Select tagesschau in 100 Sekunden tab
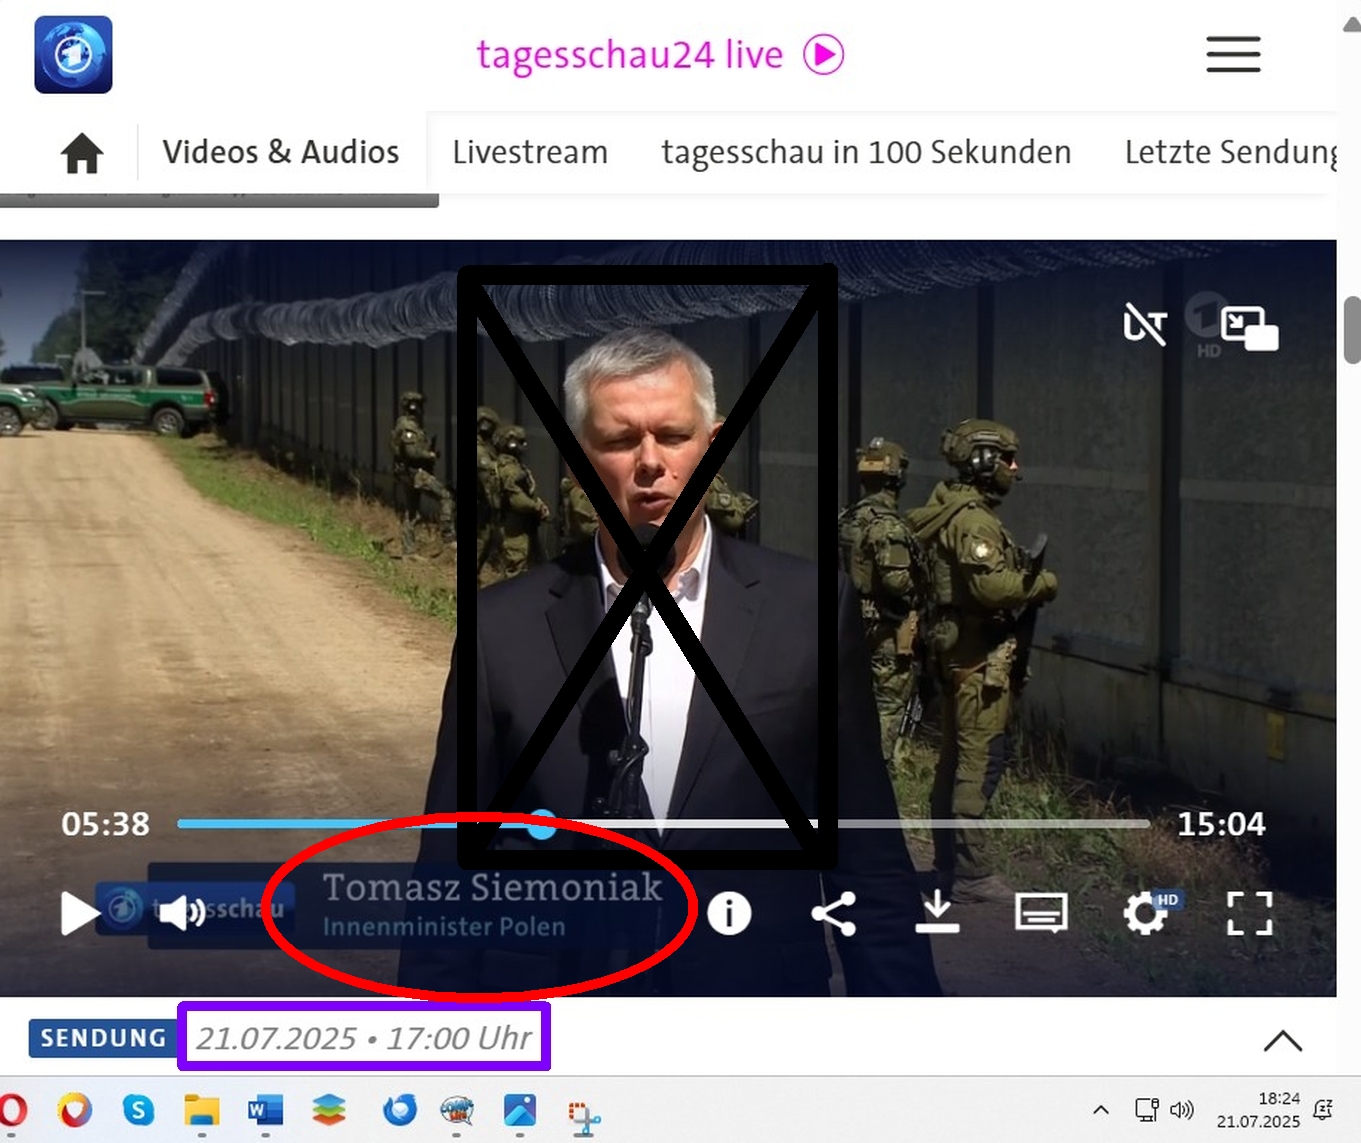 tap(866, 153)
